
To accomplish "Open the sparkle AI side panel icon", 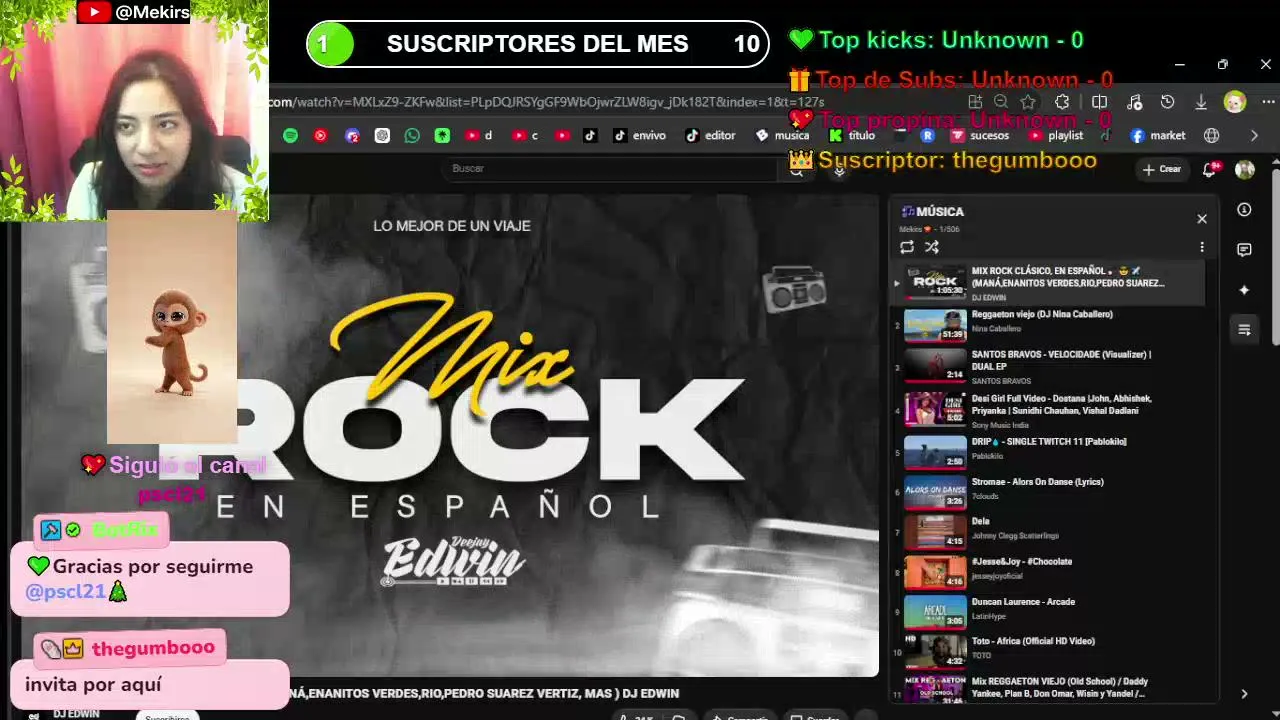I will pos(1244,290).
